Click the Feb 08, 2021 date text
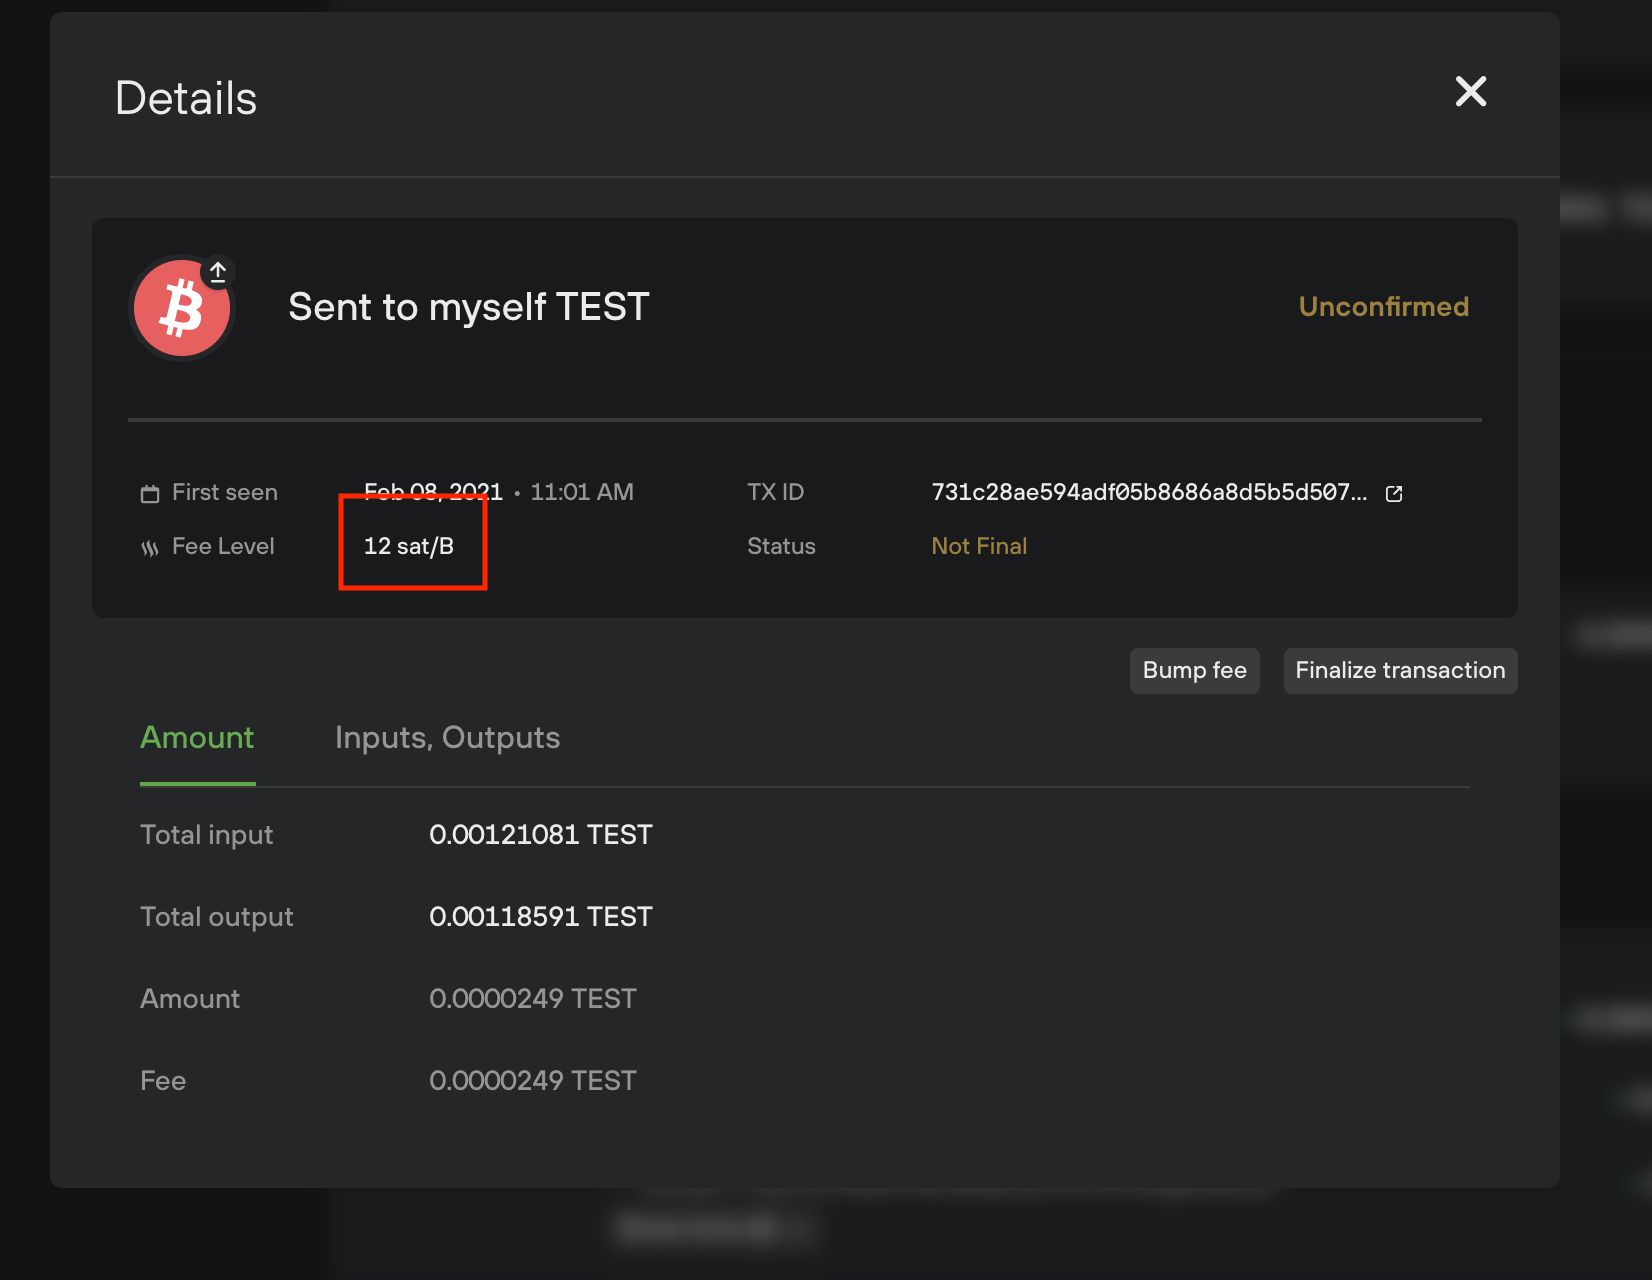 [433, 491]
